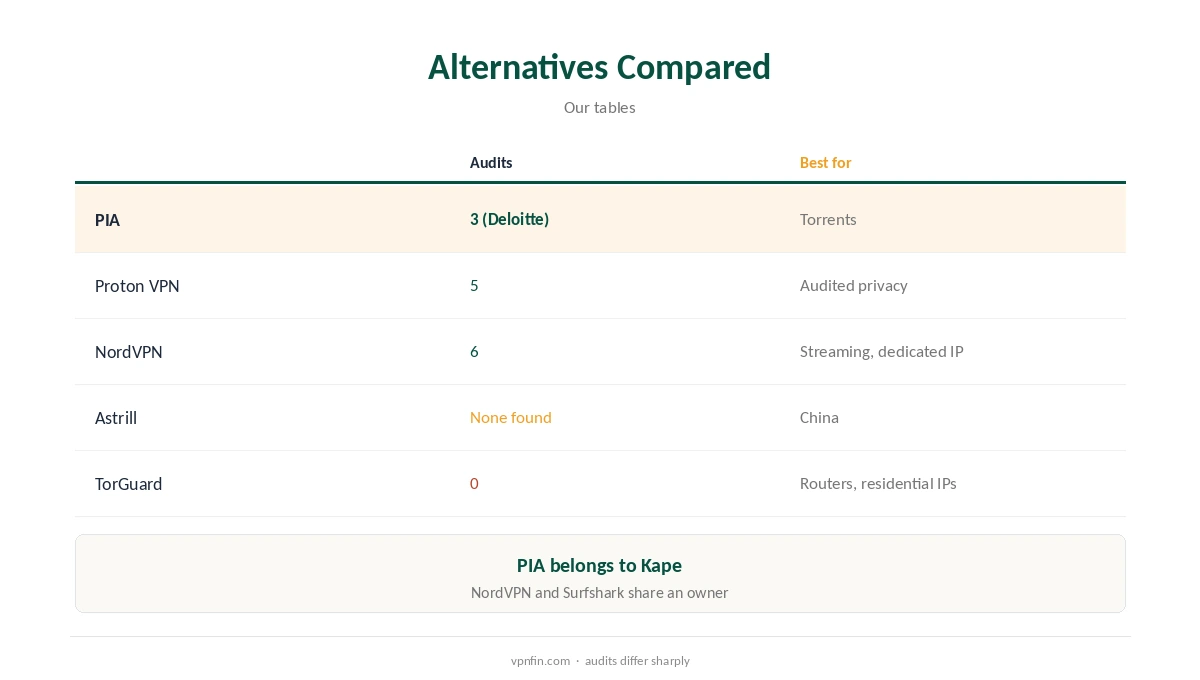This screenshot has width=1200, height=680.
Task: Click 'NordVPN and Surfshark share an owner' note
Action: [599, 592]
